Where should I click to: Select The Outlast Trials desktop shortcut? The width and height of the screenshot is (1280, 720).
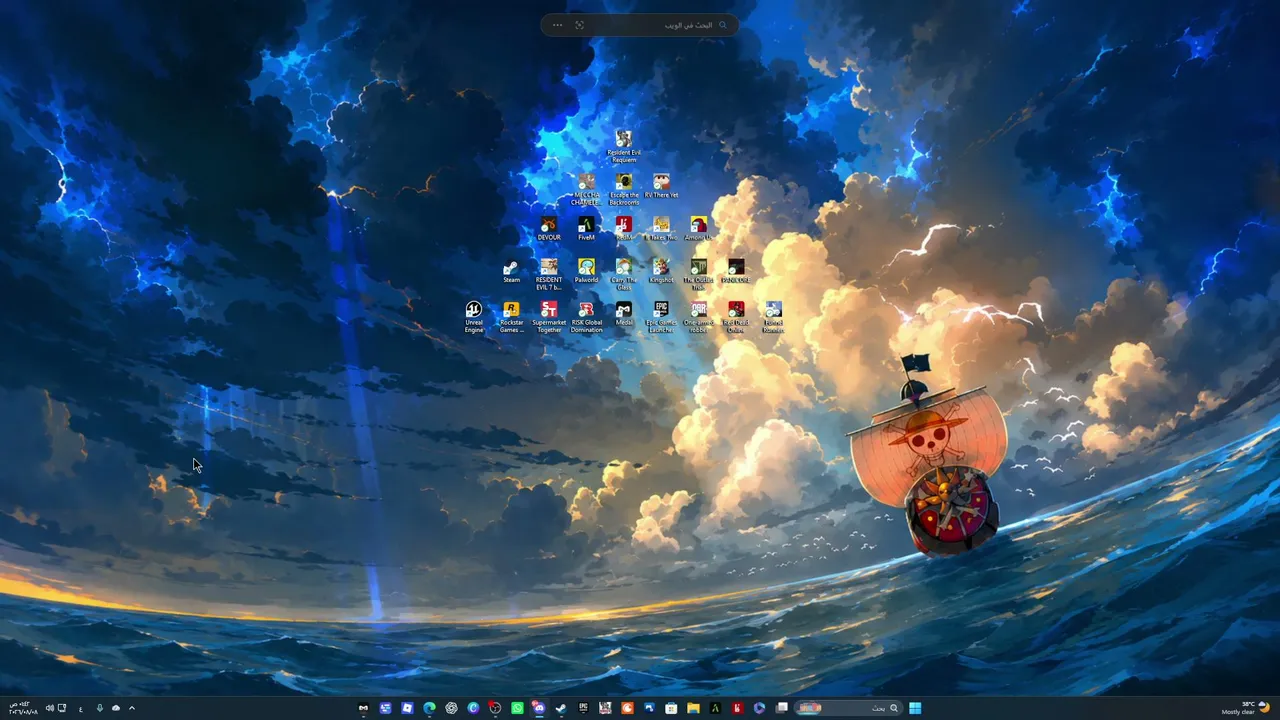tap(698, 274)
